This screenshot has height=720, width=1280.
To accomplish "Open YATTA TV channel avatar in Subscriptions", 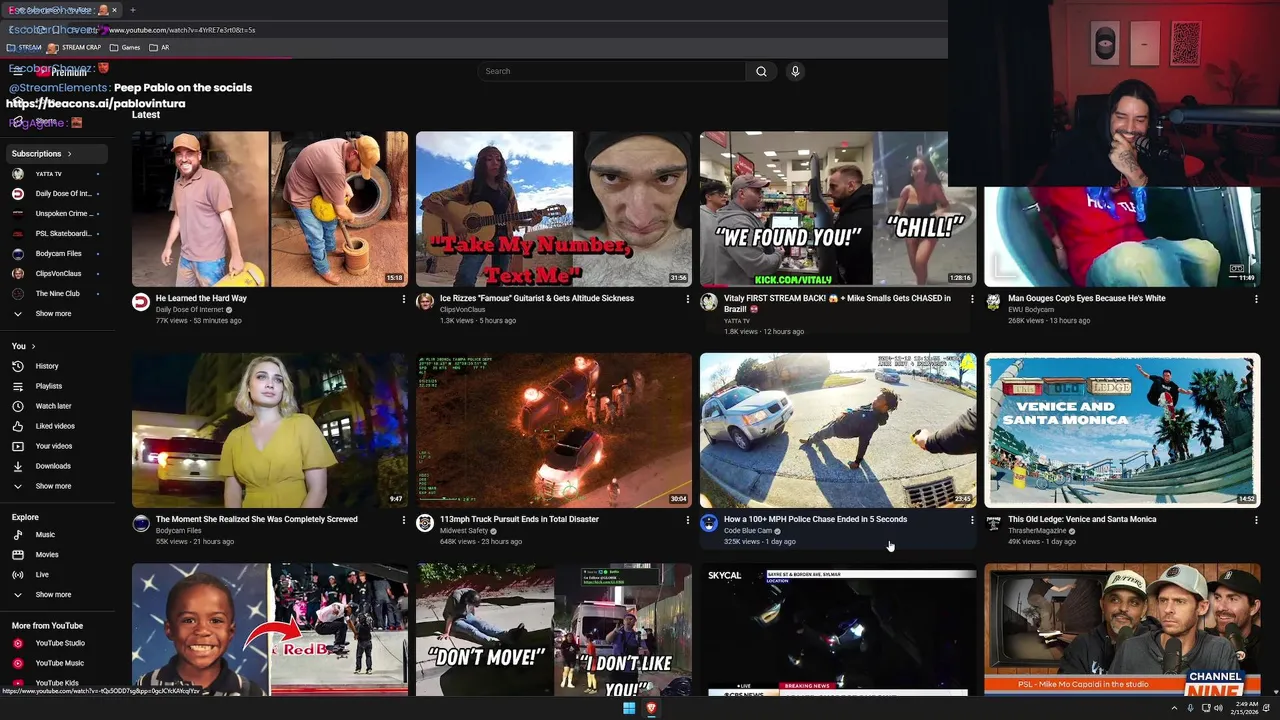I will [x=17, y=174].
